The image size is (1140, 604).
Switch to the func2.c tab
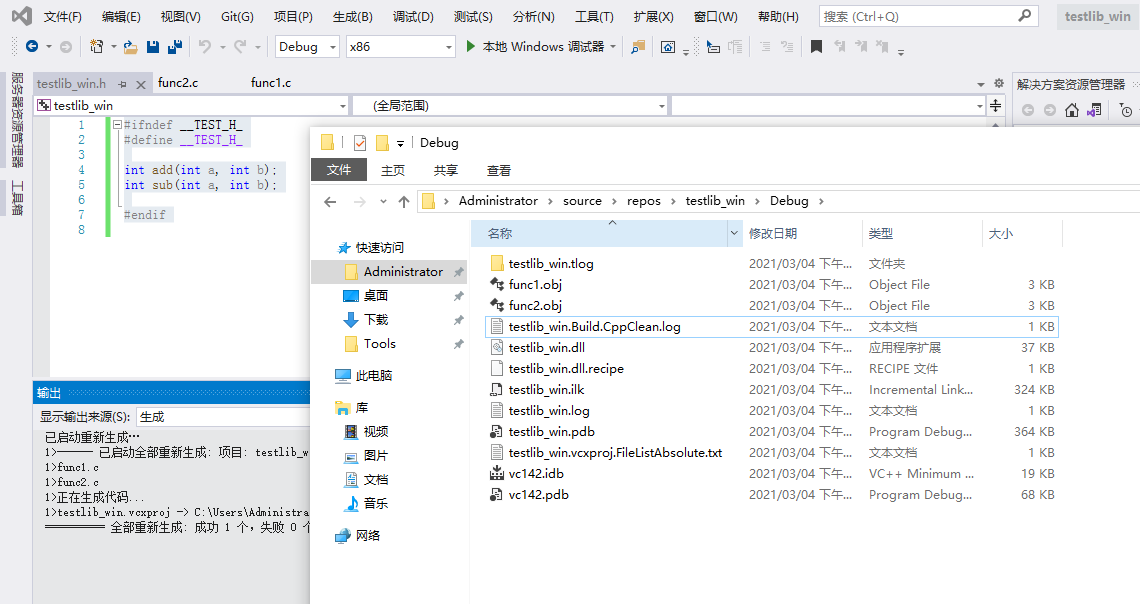178,83
